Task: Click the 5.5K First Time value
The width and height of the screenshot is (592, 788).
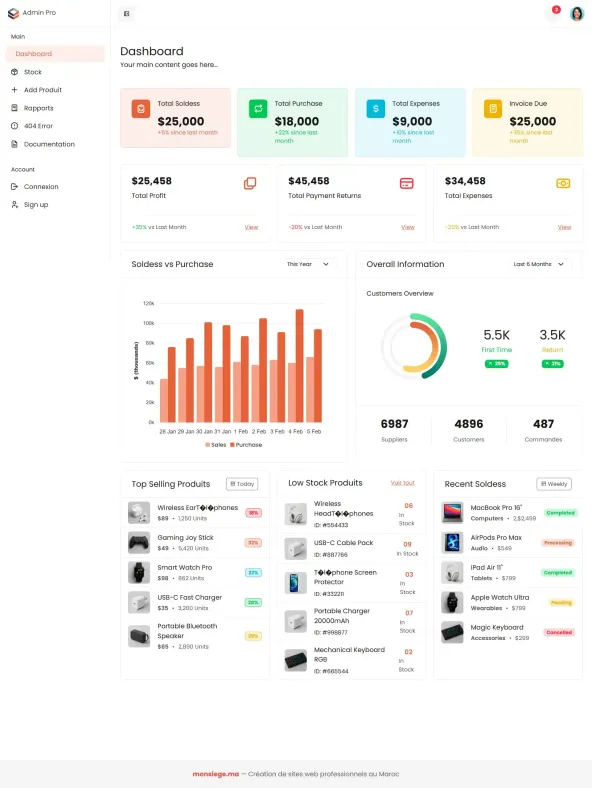Action: [497, 335]
